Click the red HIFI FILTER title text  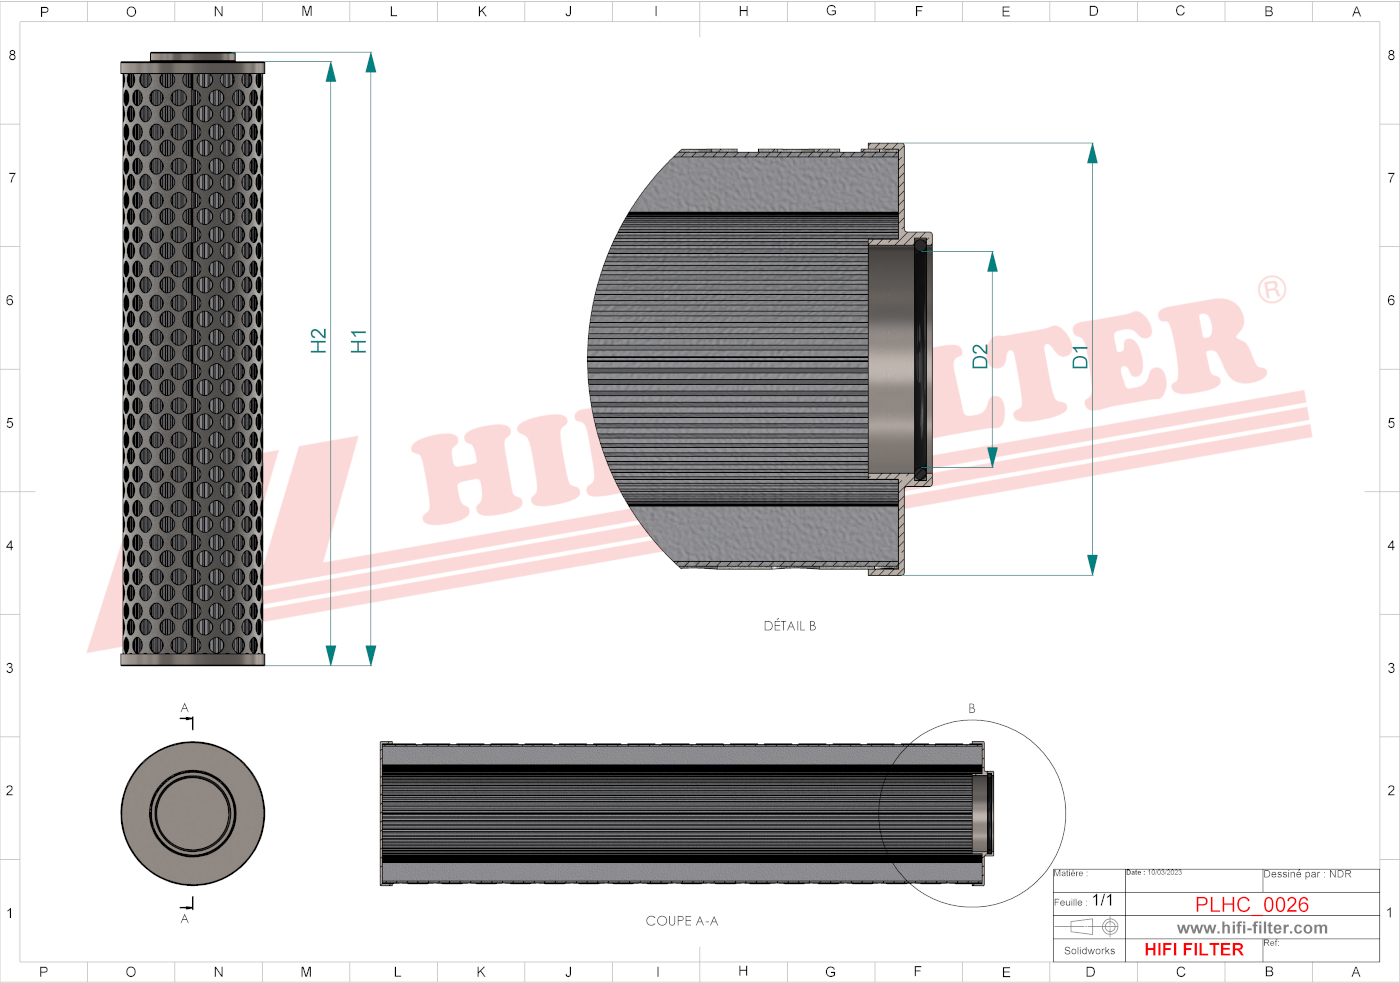[x=1194, y=950]
